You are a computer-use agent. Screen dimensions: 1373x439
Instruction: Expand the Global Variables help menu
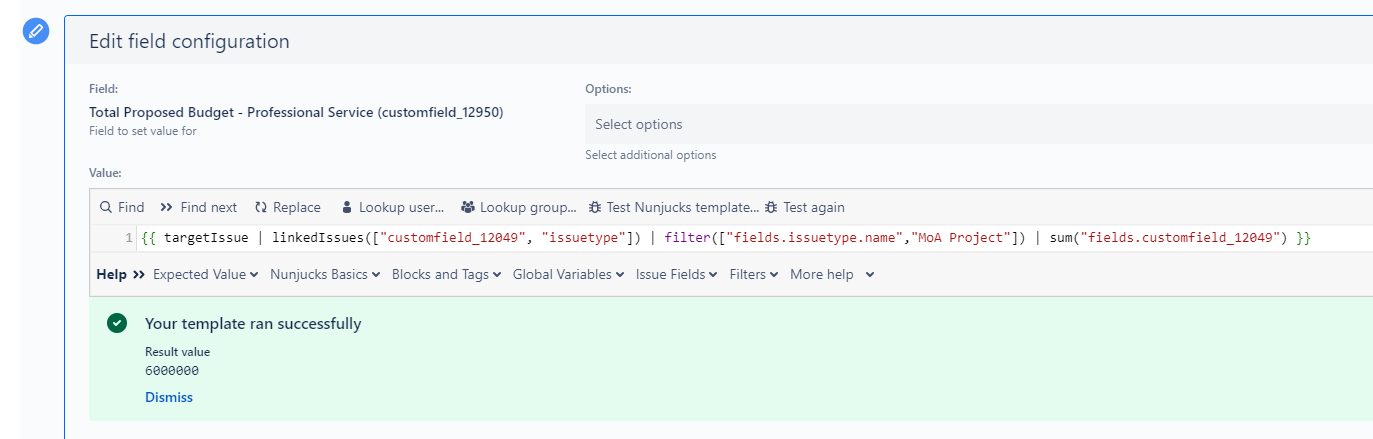(x=569, y=274)
